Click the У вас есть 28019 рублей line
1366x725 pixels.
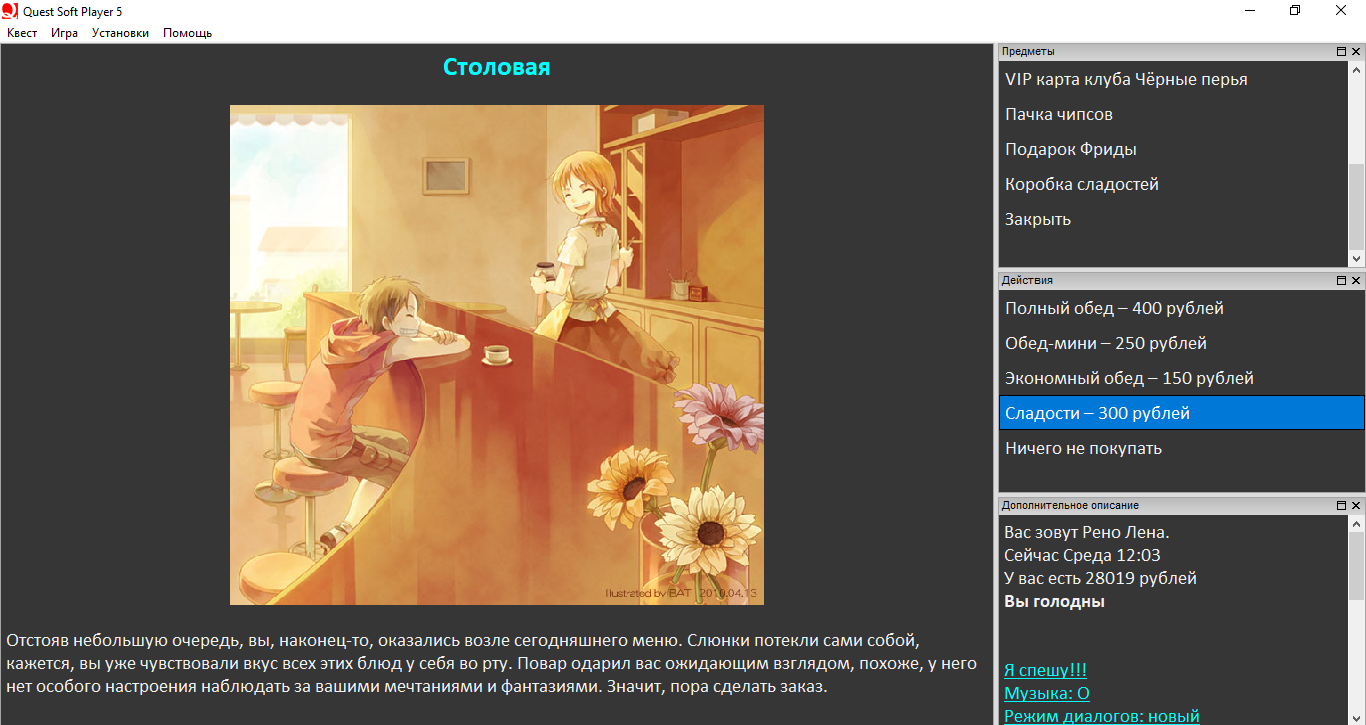pyautogui.click(x=1100, y=578)
